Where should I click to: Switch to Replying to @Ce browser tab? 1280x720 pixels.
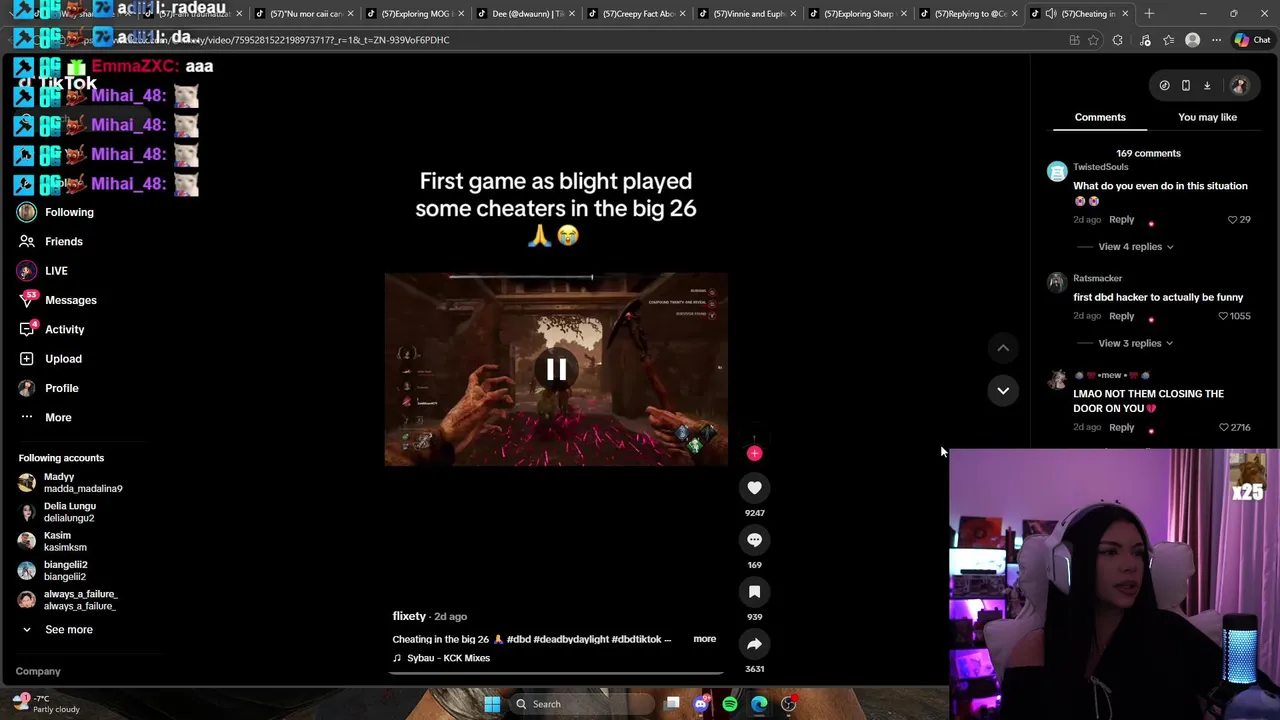click(x=969, y=14)
